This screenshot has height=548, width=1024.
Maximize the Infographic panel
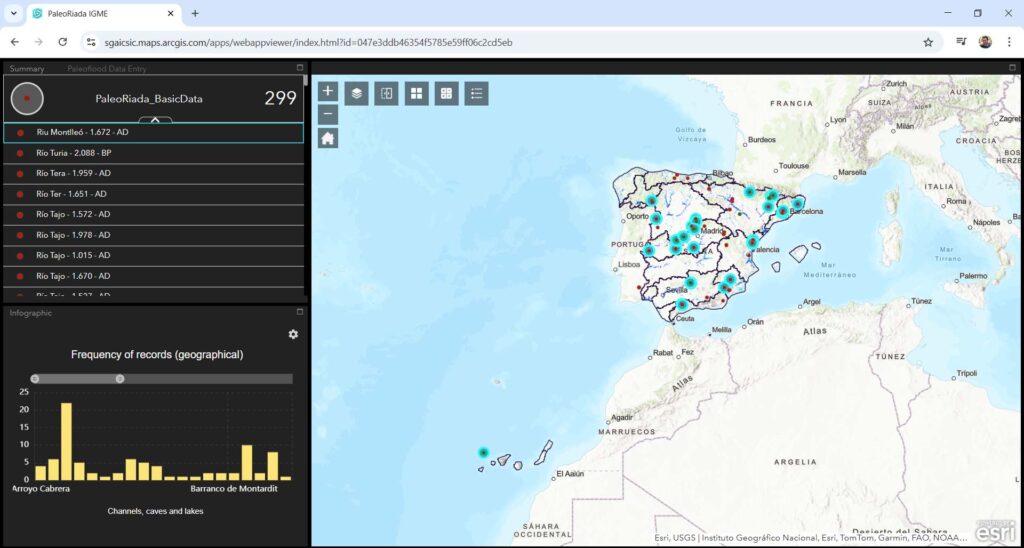pos(299,312)
